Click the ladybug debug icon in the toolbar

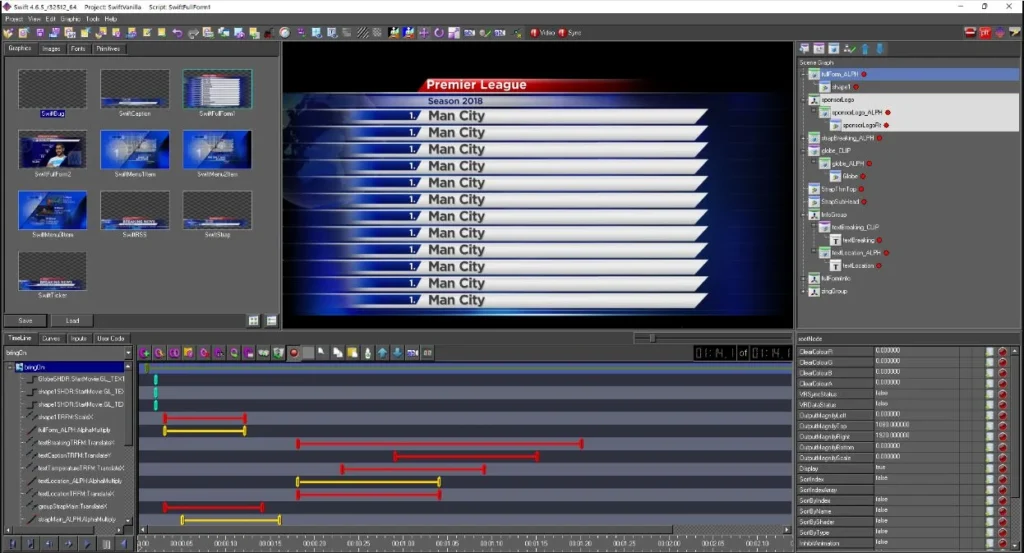click(269, 33)
